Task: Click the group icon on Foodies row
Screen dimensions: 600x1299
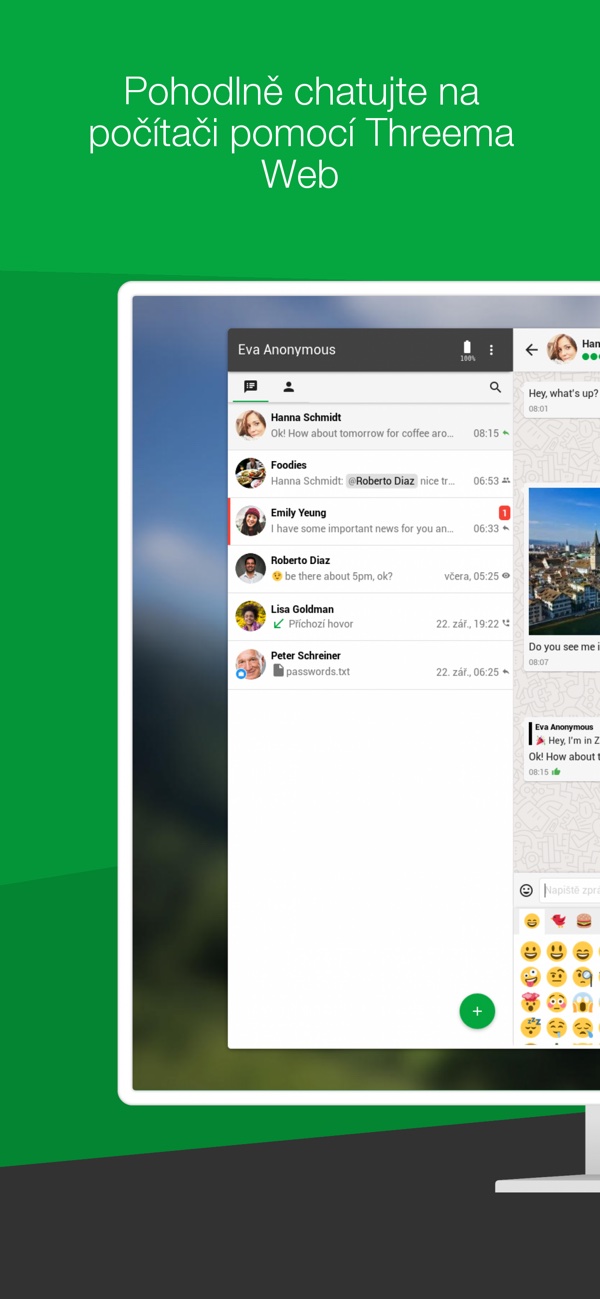Action: [506, 481]
